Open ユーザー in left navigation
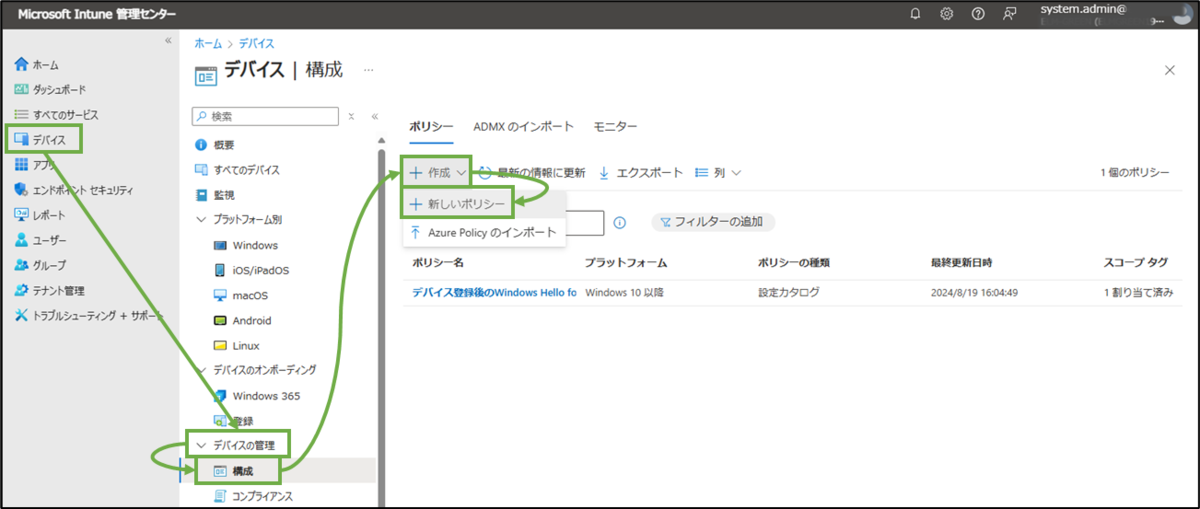 point(41,240)
